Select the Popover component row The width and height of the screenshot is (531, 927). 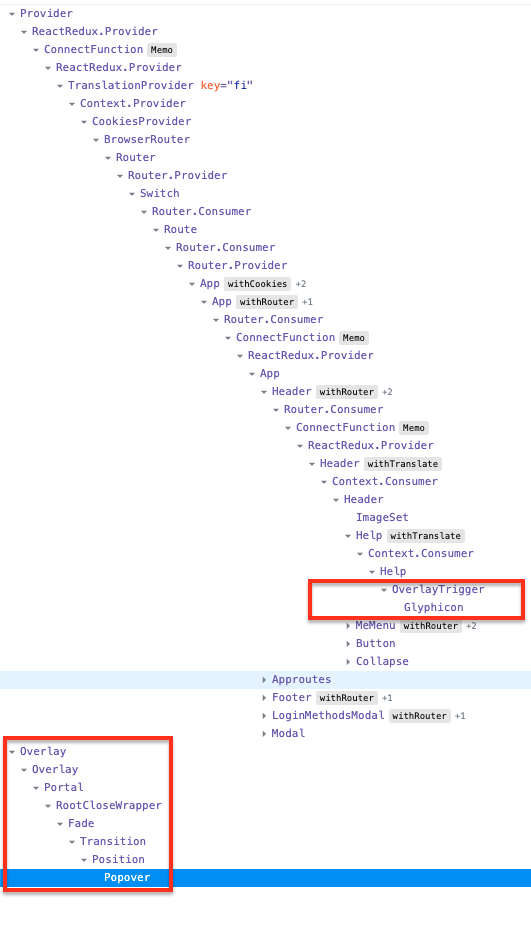pos(266,877)
